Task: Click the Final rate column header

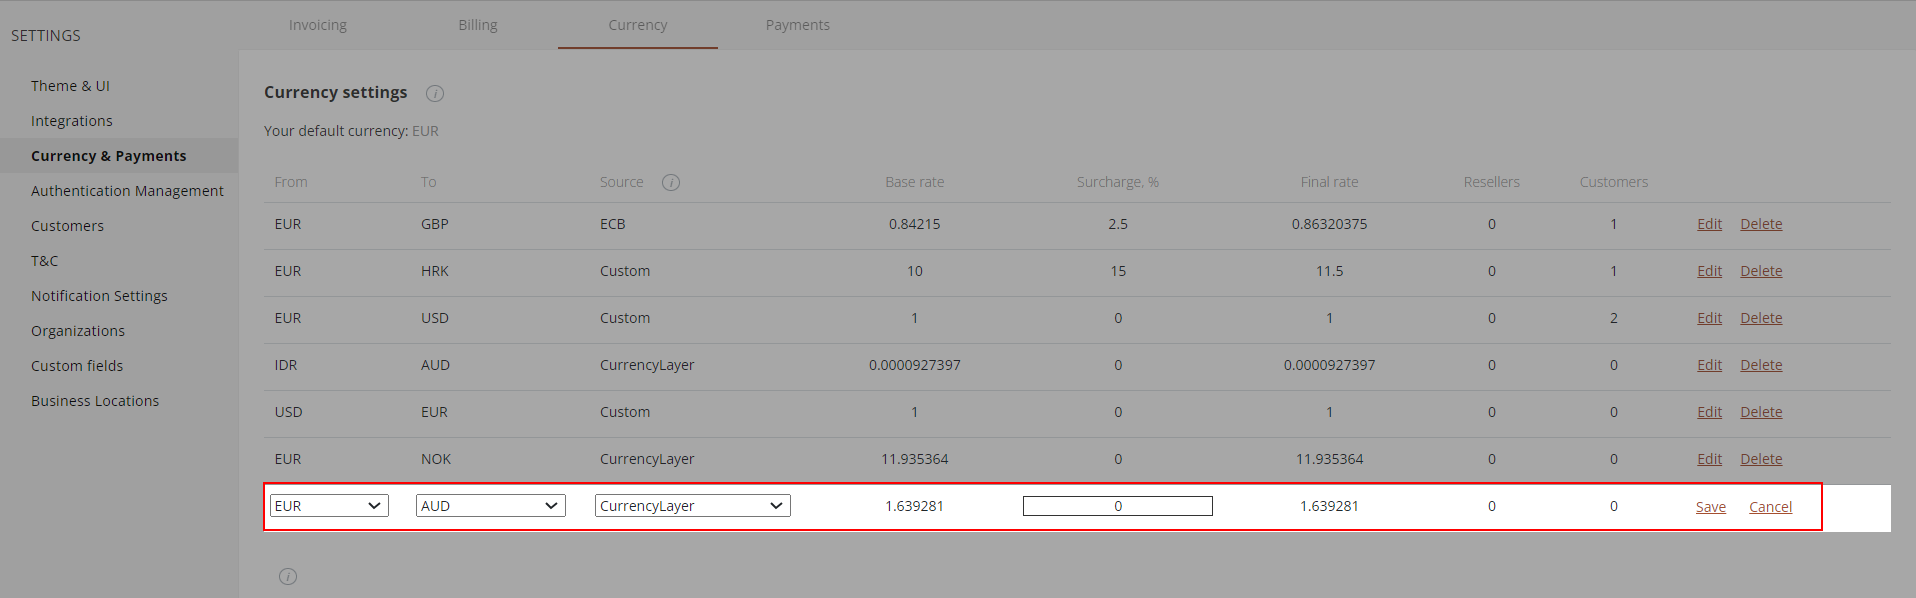Action: [x=1329, y=182]
